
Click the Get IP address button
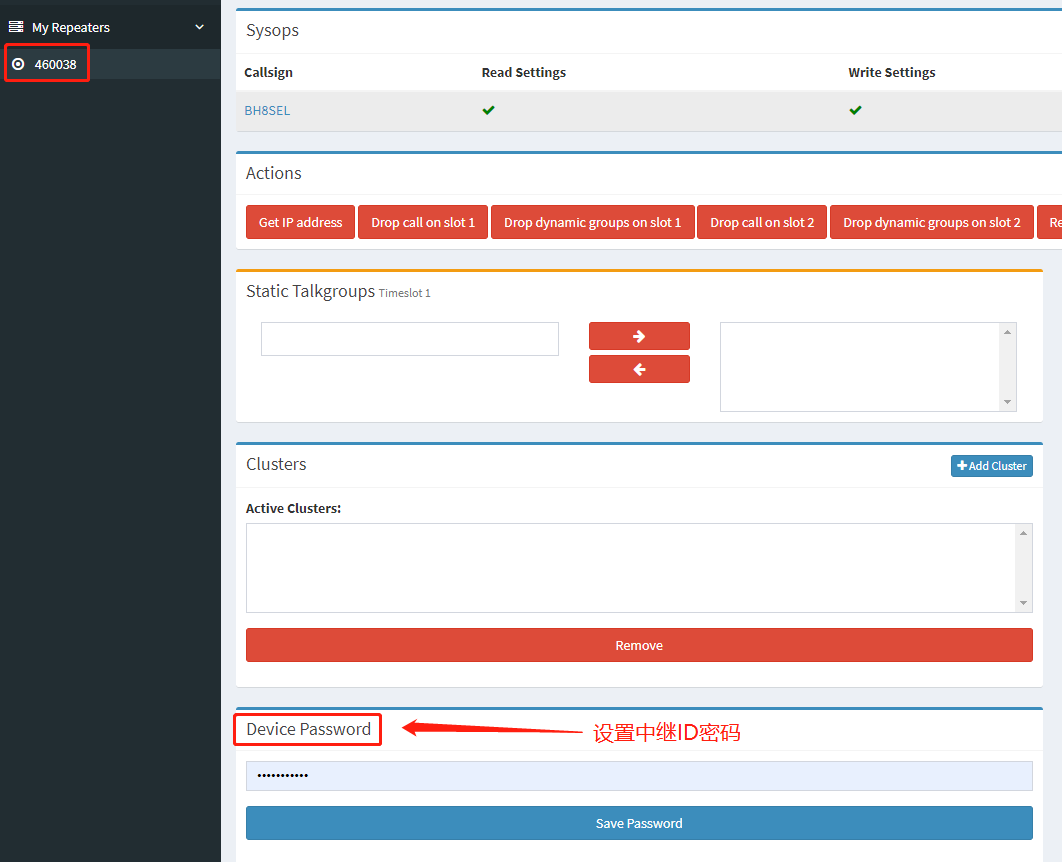(x=300, y=222)
